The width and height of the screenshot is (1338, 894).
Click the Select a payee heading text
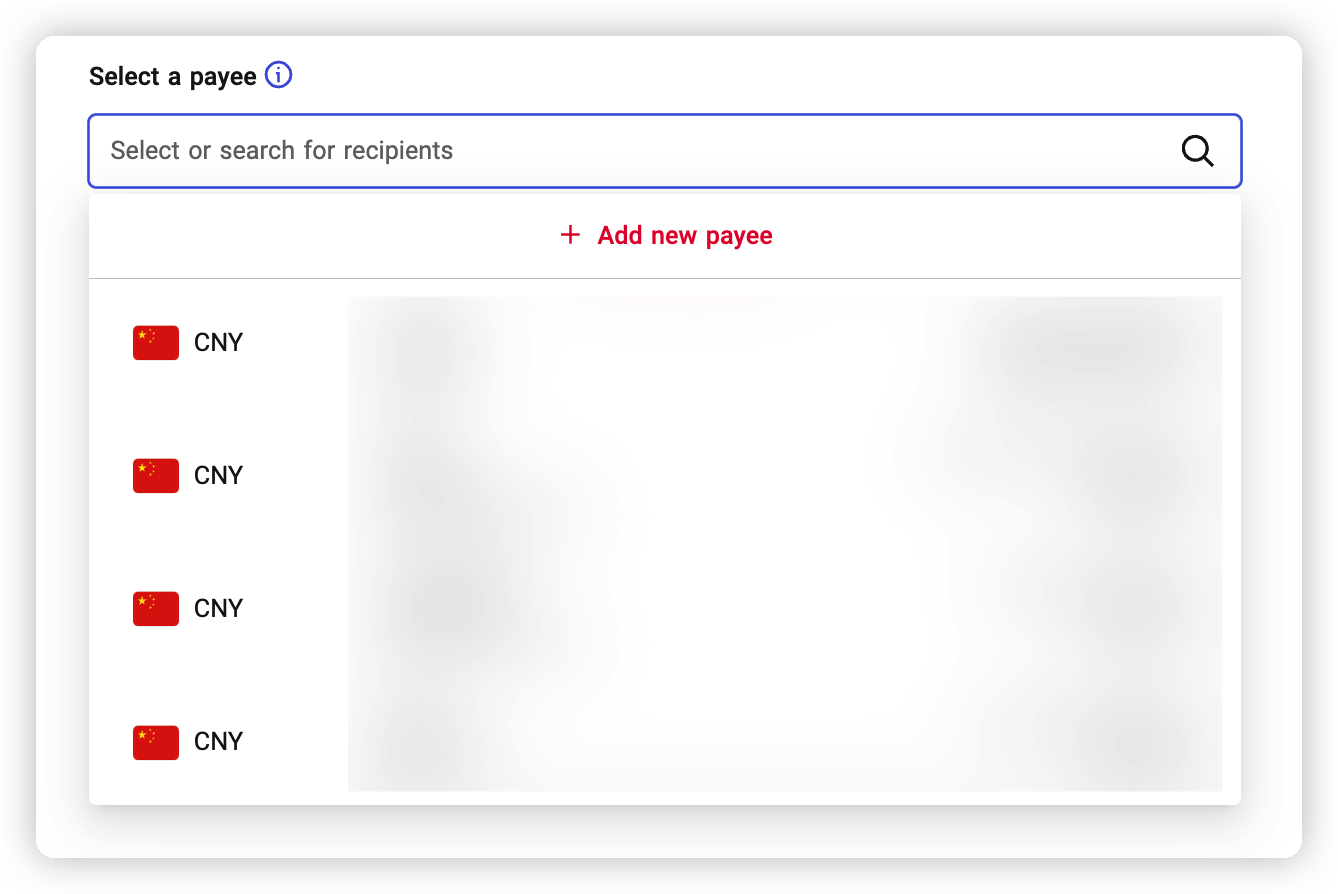[x=172, y=77]
